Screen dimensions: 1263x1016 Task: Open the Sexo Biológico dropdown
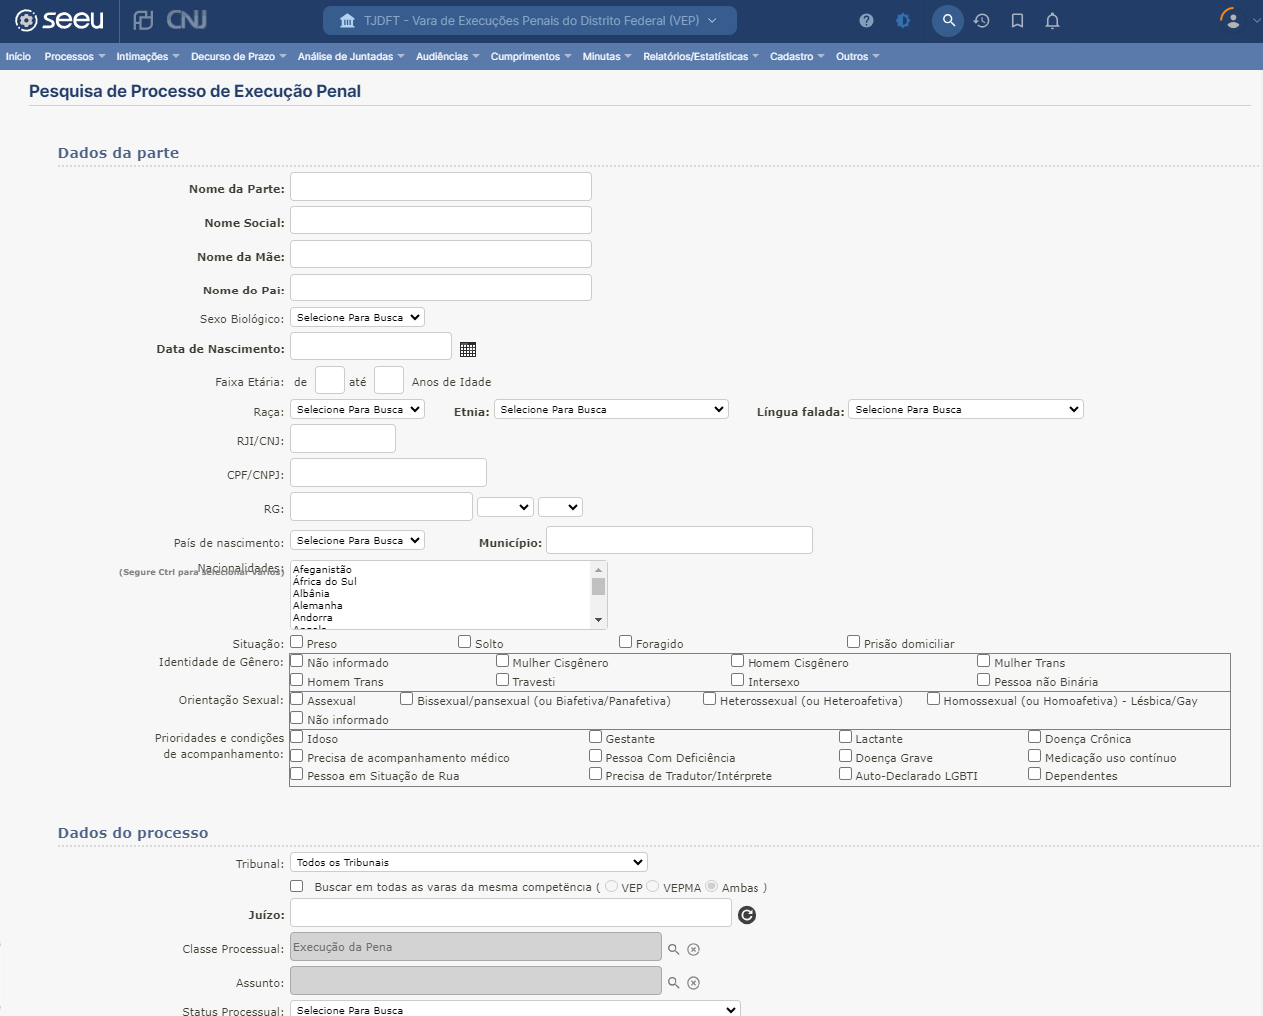point(357,318)
